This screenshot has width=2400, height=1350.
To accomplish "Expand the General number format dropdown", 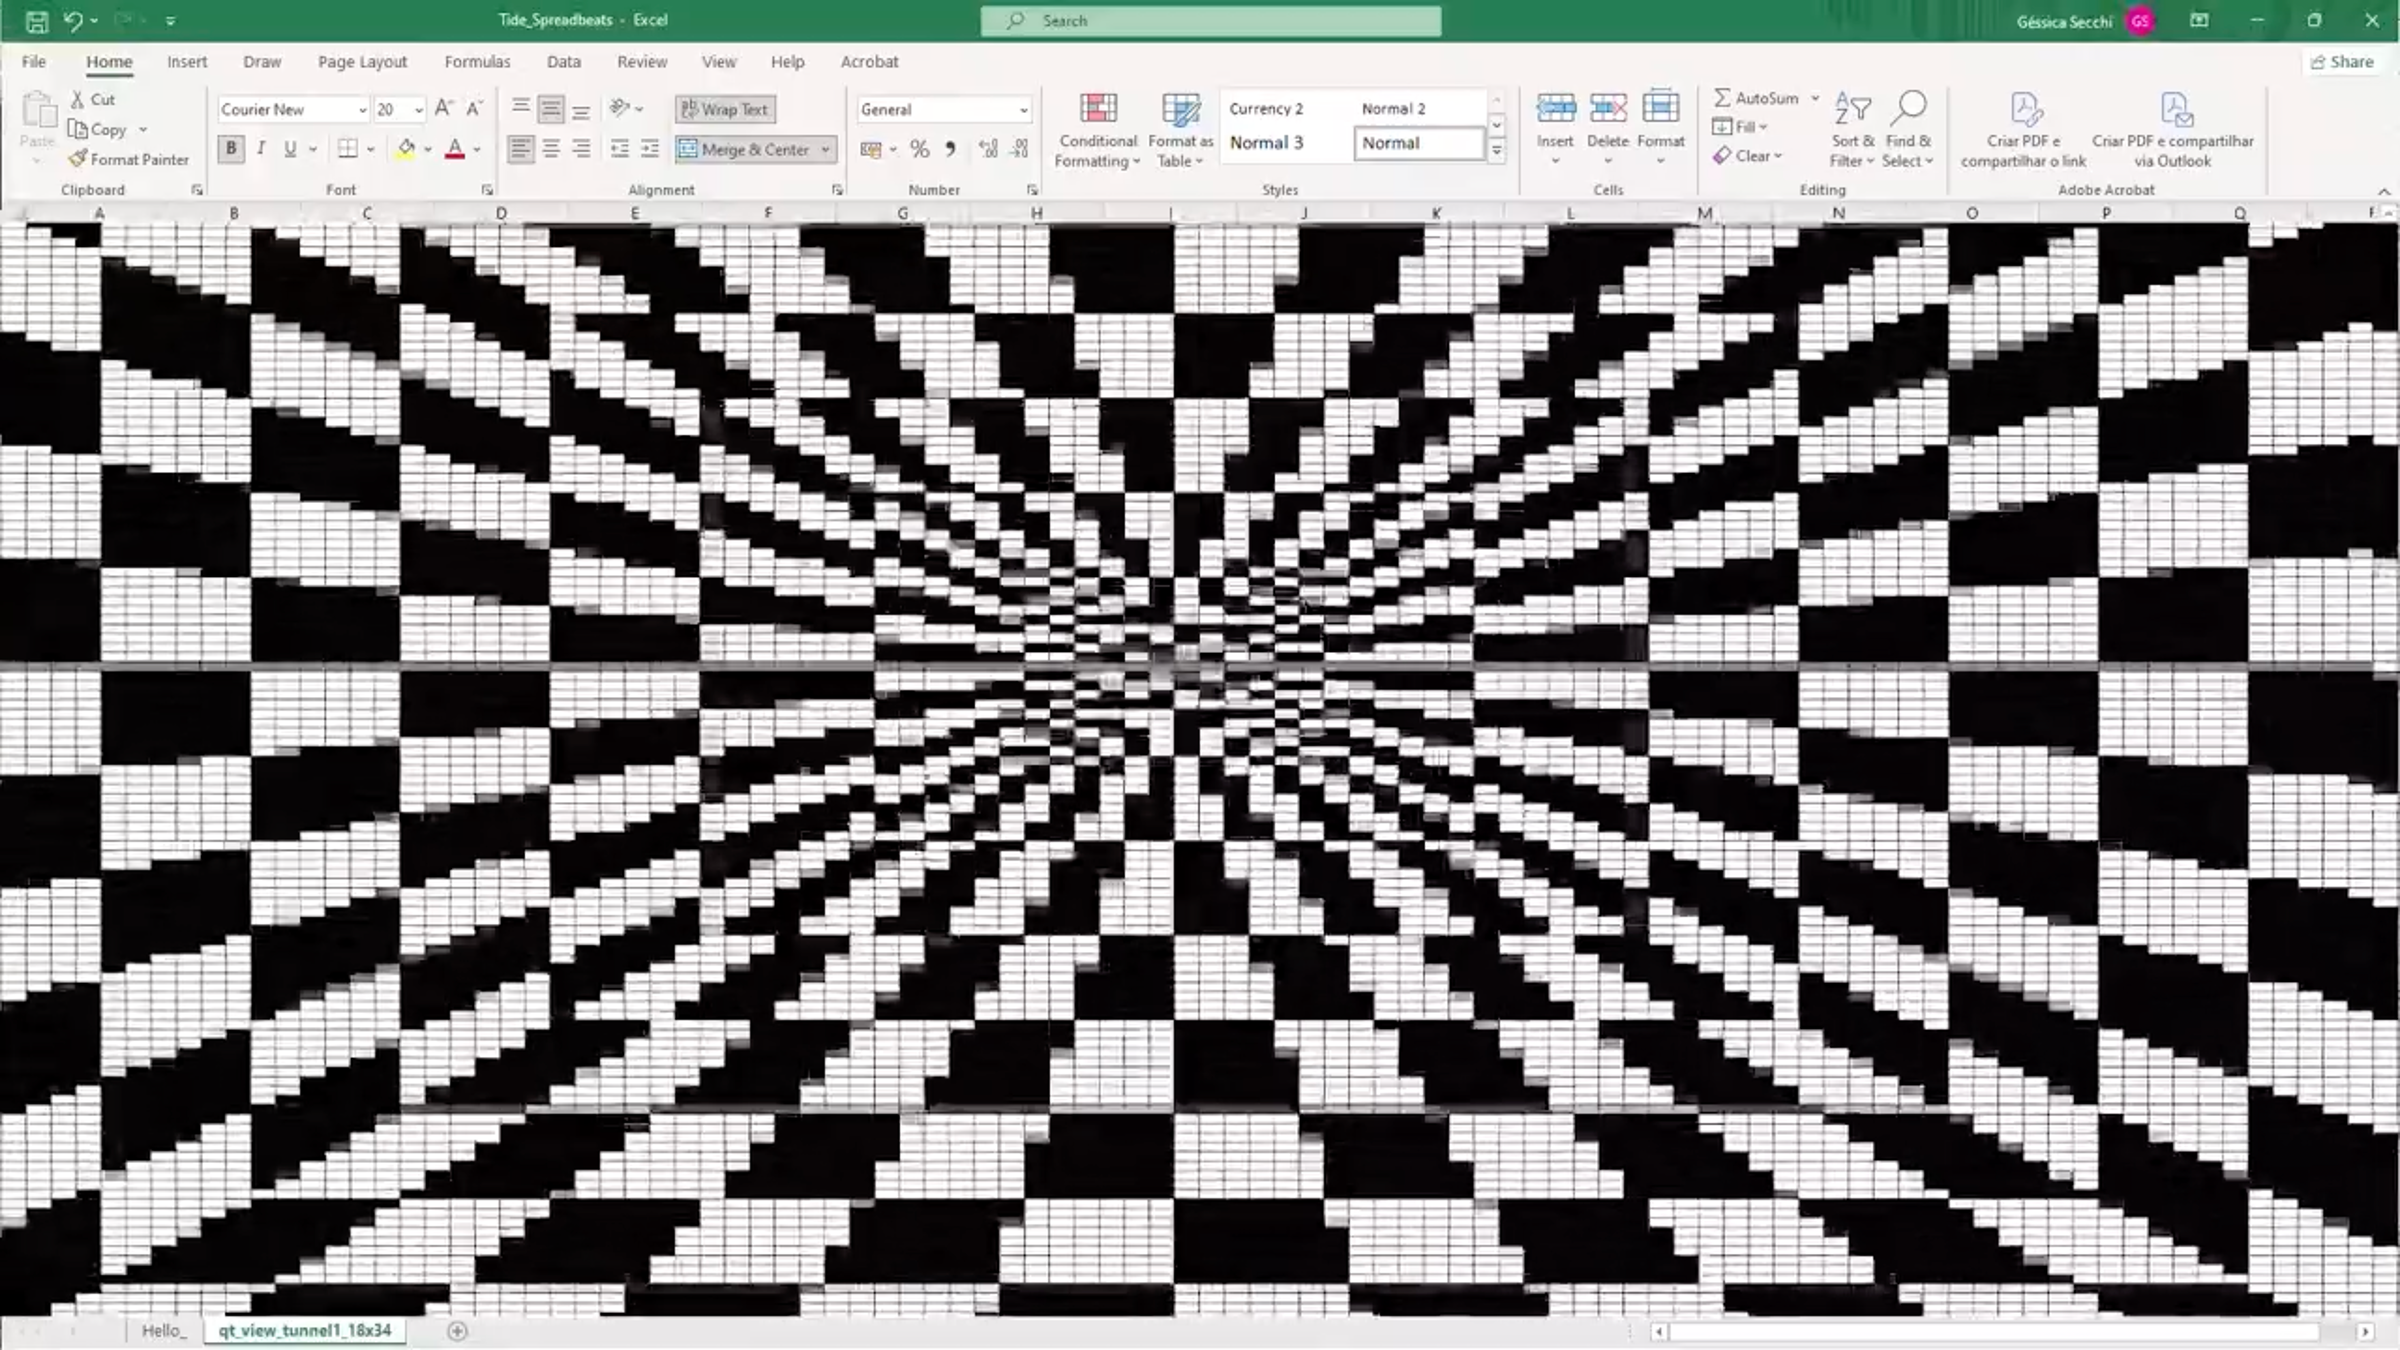I will point(1023,110).
